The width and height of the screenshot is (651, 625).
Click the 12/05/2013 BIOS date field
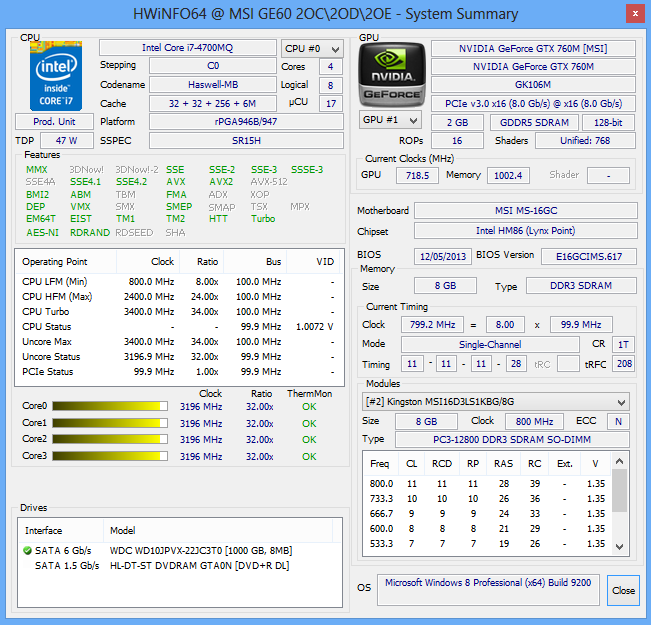click(443, 257)
